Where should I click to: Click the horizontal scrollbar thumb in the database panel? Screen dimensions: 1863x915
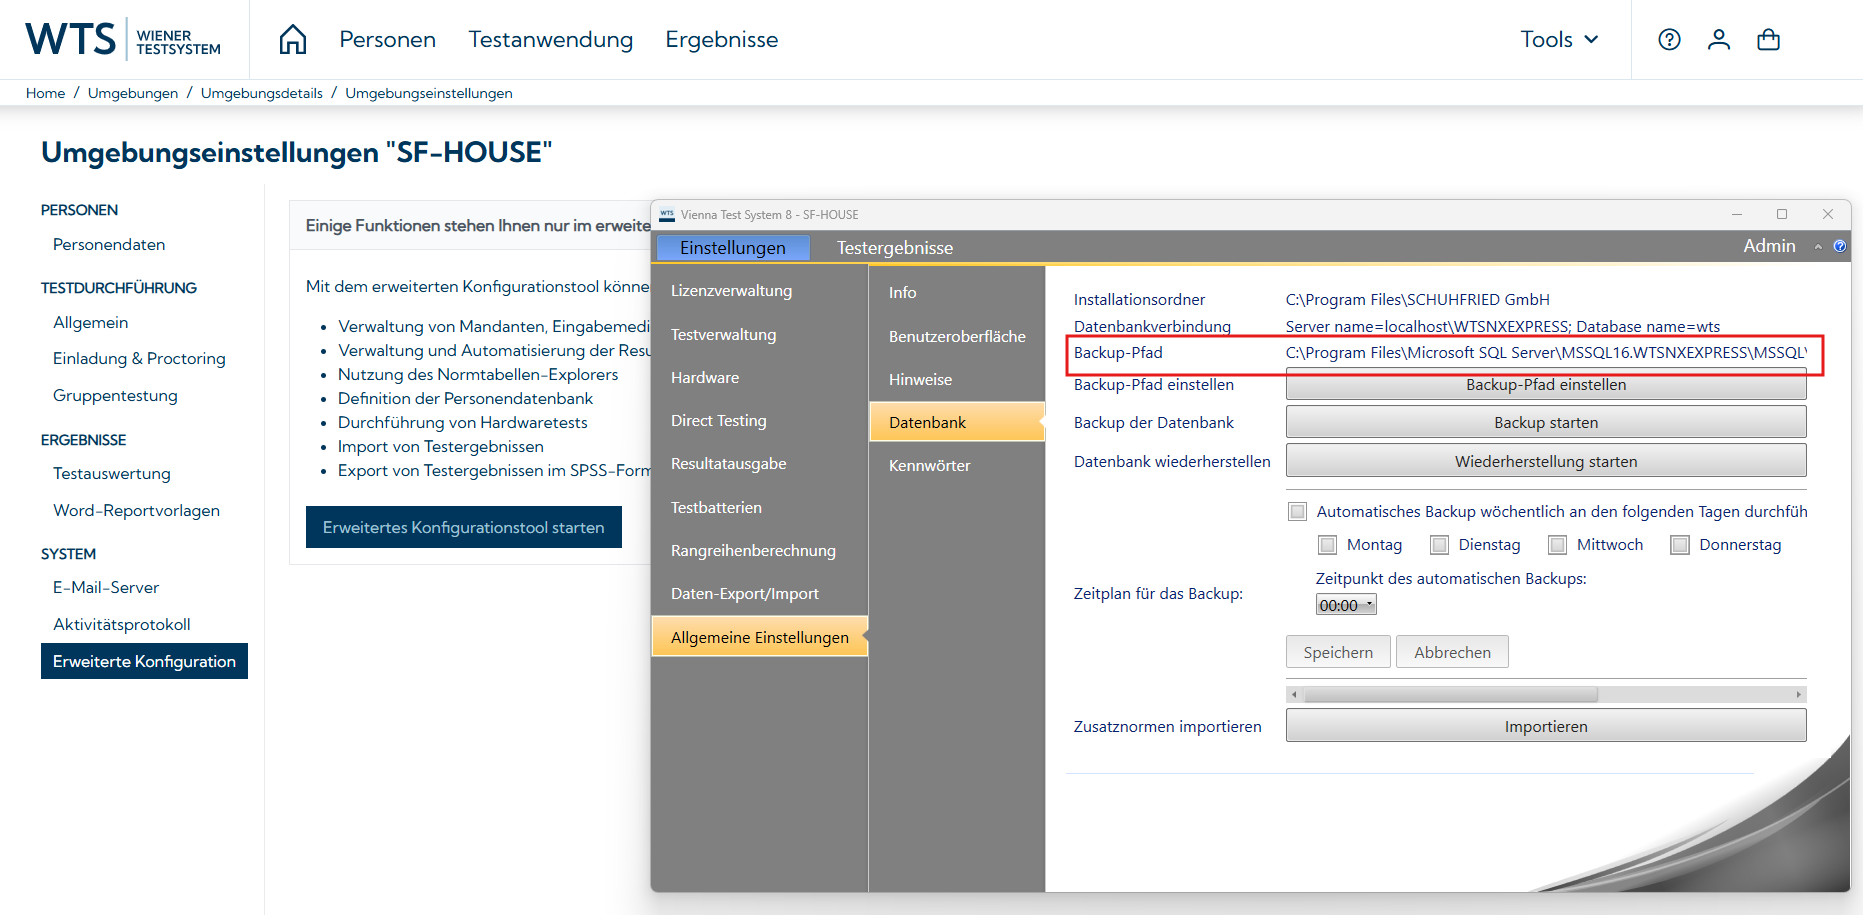point(1451,694)
